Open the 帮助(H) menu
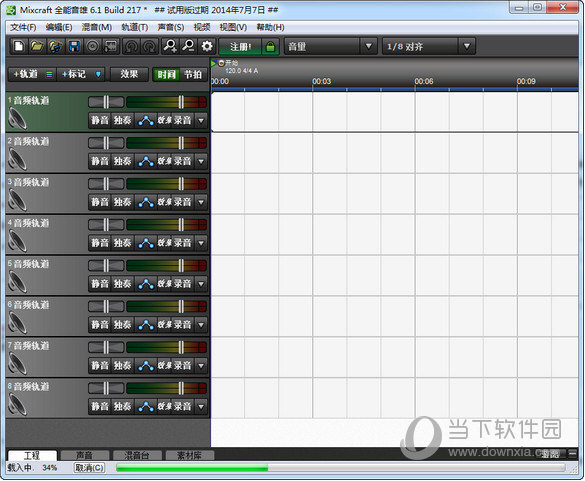The width and height of the screenshot is (585, 481). 270,27
